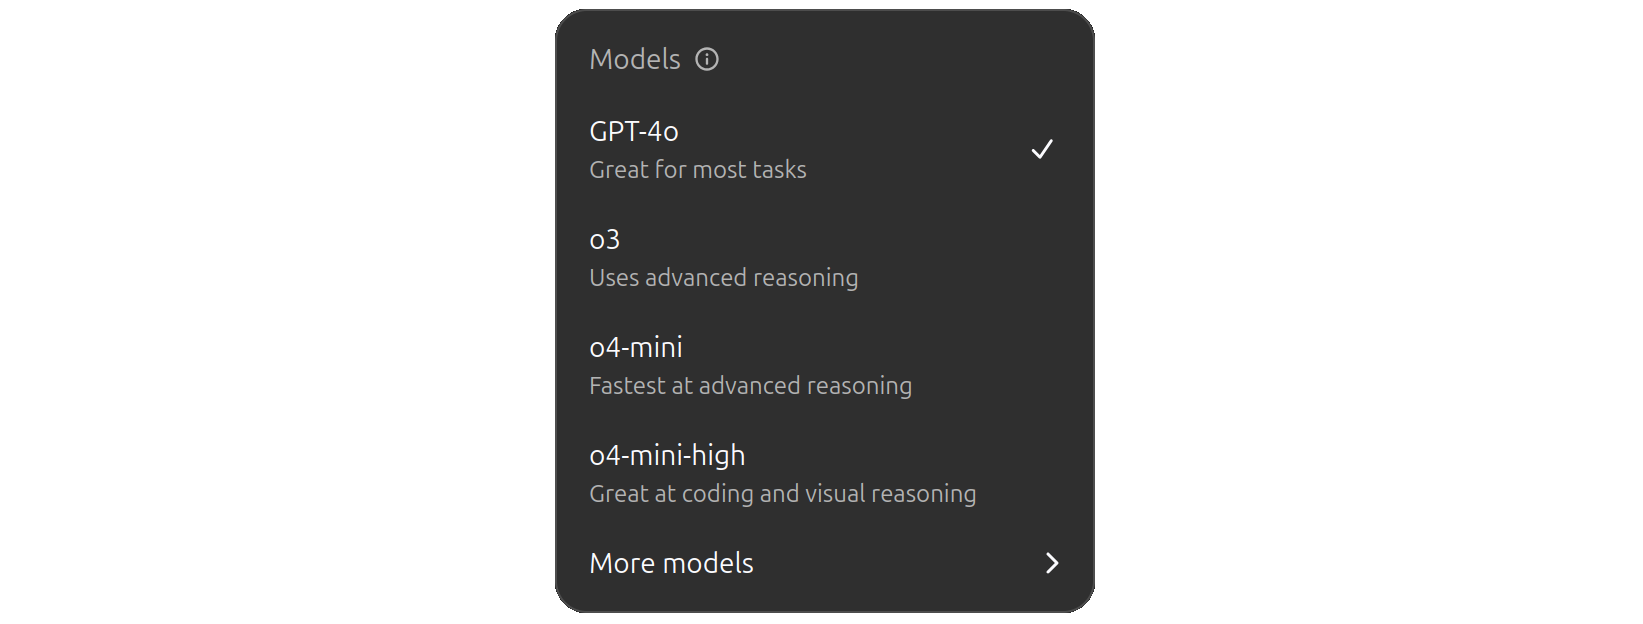
Task: Choose the o4-mini model
Action: [824, 365]
